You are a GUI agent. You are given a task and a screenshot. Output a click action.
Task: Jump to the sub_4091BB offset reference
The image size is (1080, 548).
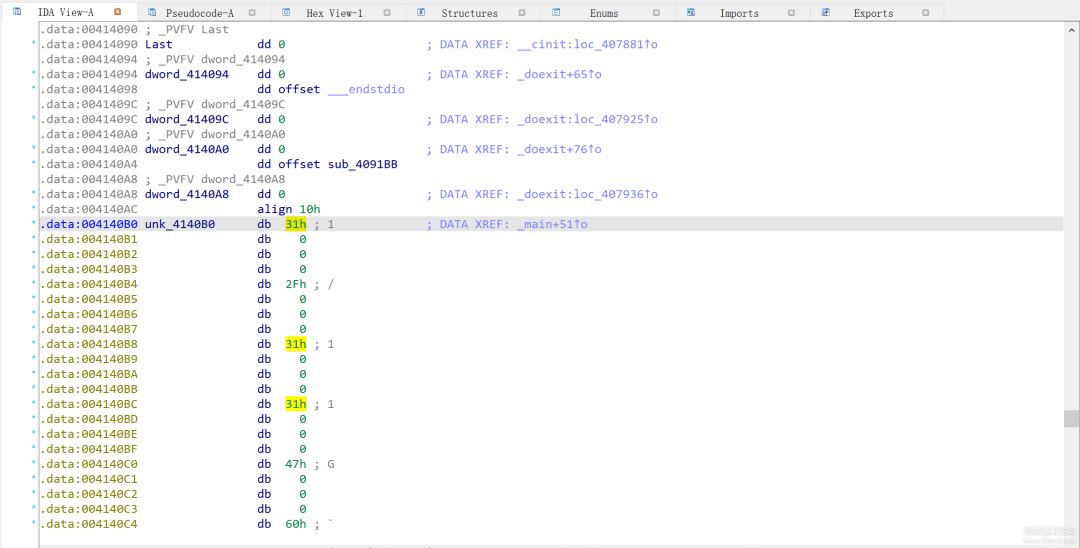pos(362,164)
